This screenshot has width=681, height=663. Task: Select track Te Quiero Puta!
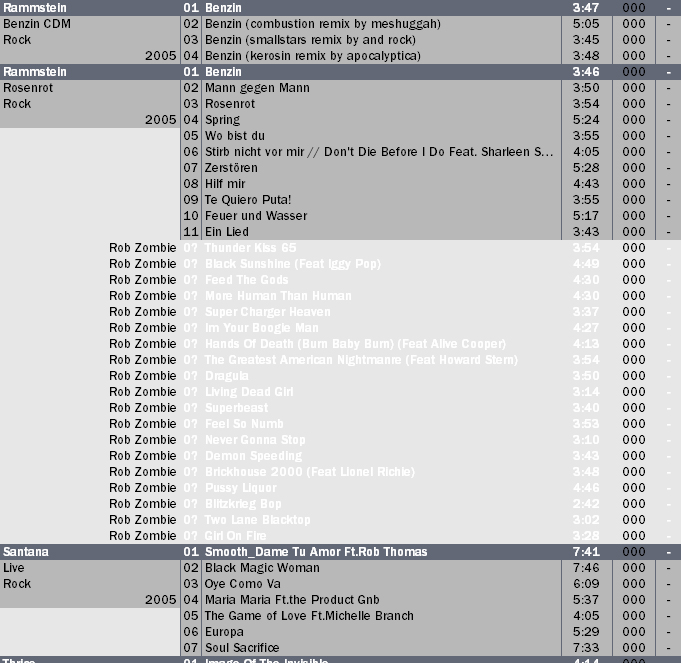coord(248,200)
